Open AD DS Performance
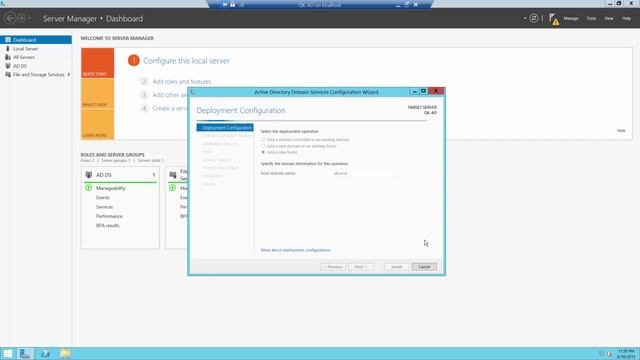The height and width of the screenshot is (360, 640). pos(109,216)
